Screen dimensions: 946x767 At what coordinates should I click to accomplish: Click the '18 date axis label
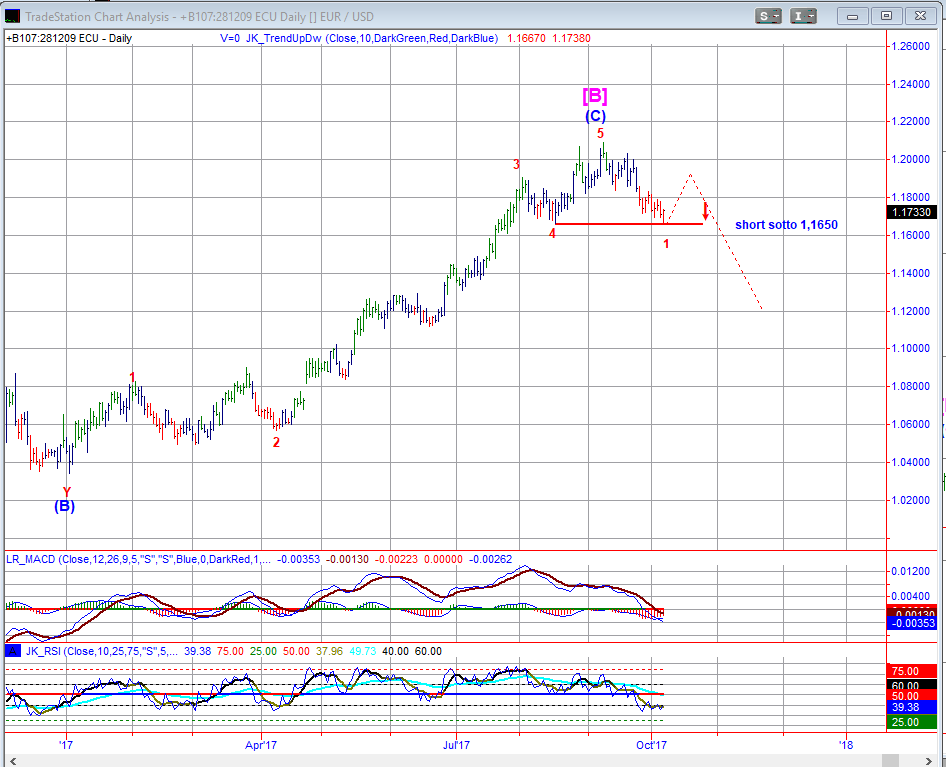[x=846, y=745]
